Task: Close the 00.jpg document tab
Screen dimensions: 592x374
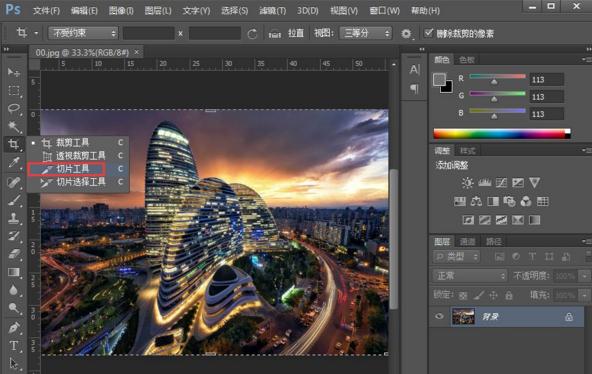Action: [137, 52]
